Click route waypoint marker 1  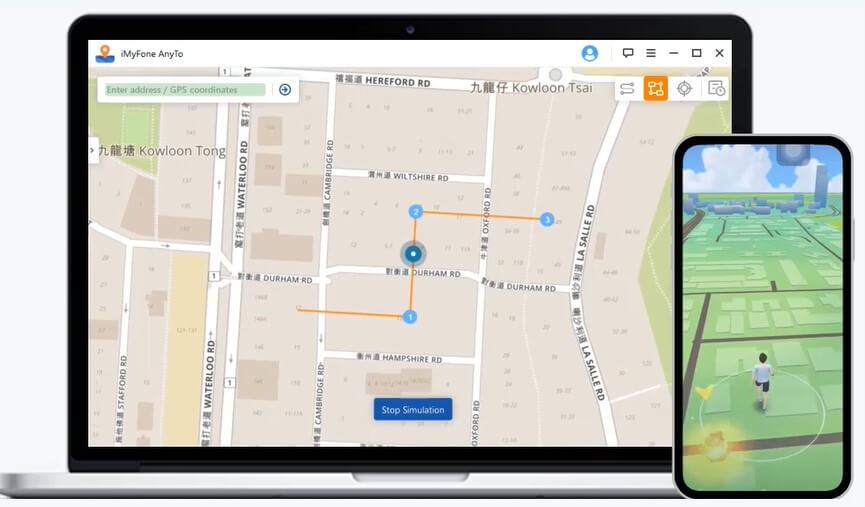410,317
